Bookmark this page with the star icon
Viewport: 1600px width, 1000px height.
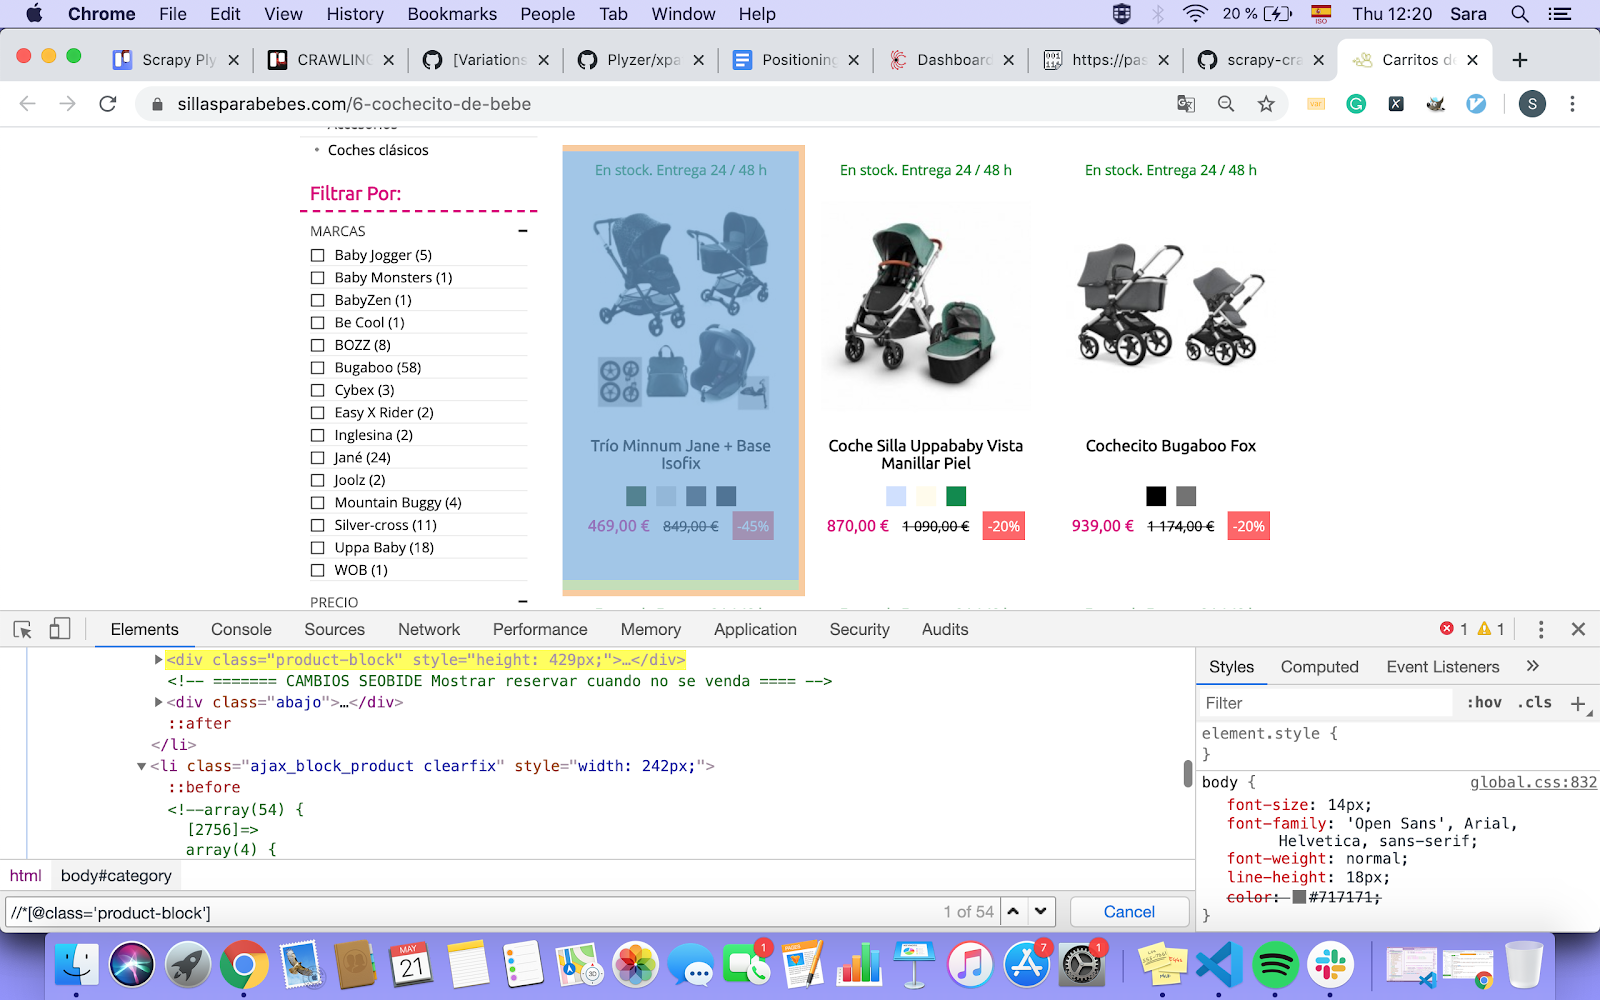1266,104
